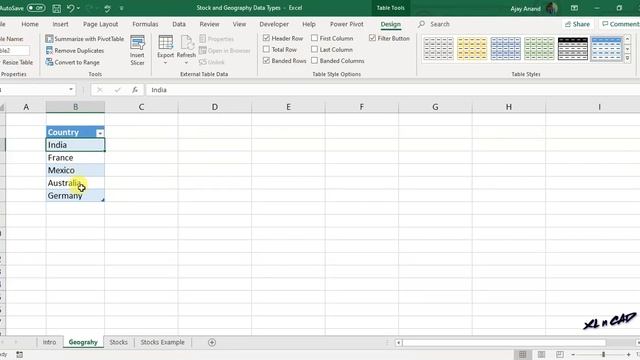Click Insert Slicer
The height and width of the screenshot is (360, 640).
point(137,51)
